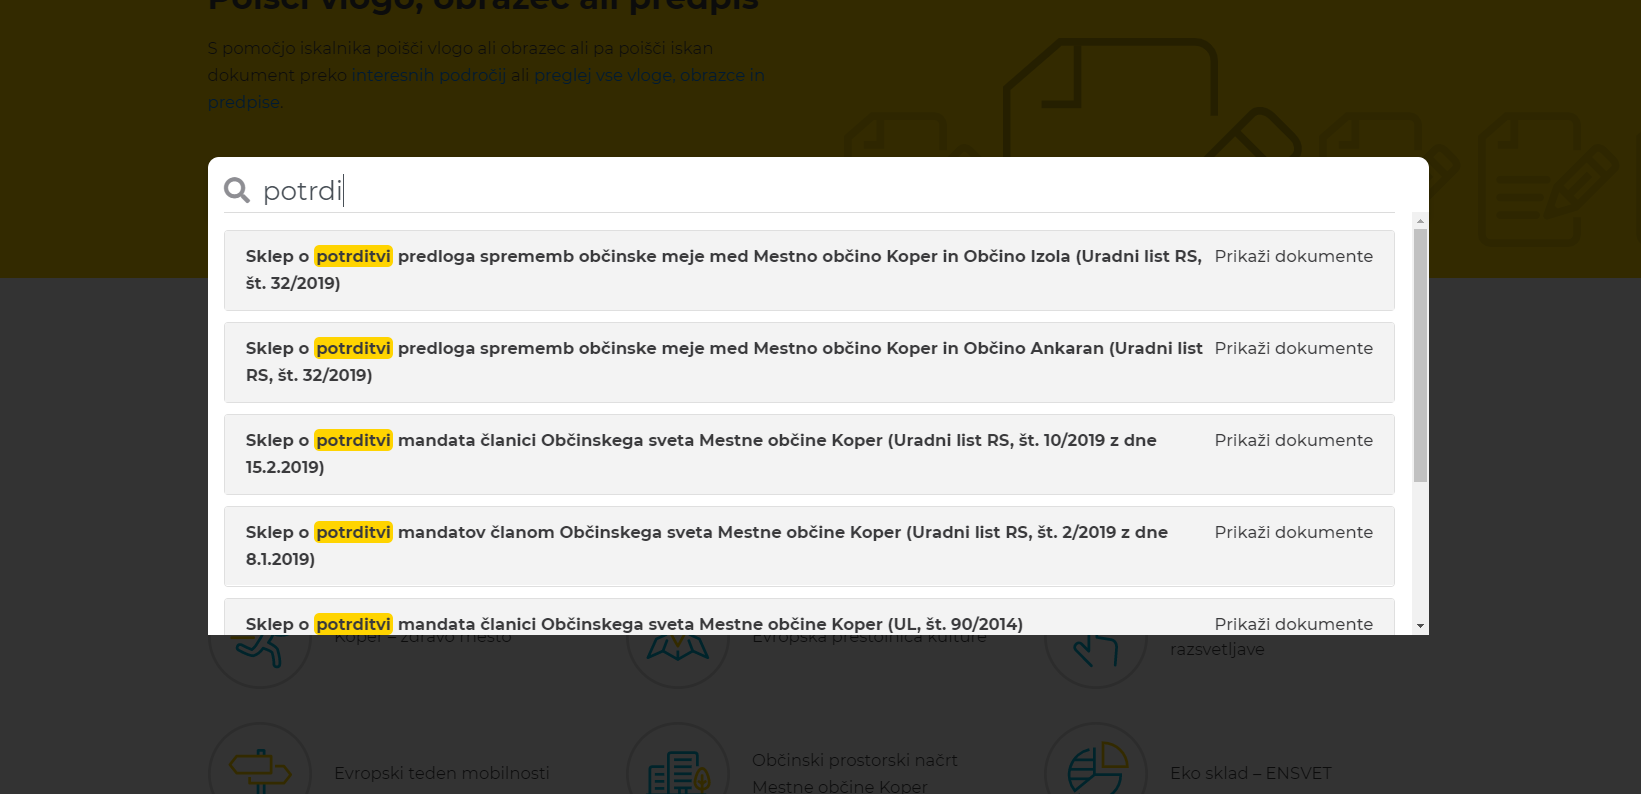Click the icon beside 'Evropska prestolnica kulture'
The width and height of the screenshot is (1641, 794).
(x=678, y=660)
